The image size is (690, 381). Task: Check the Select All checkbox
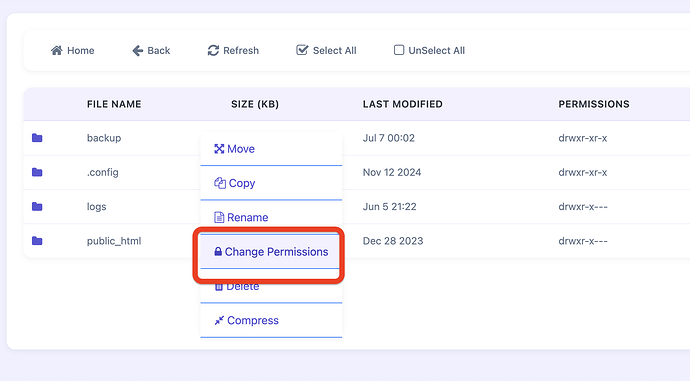tap(302, 50)
